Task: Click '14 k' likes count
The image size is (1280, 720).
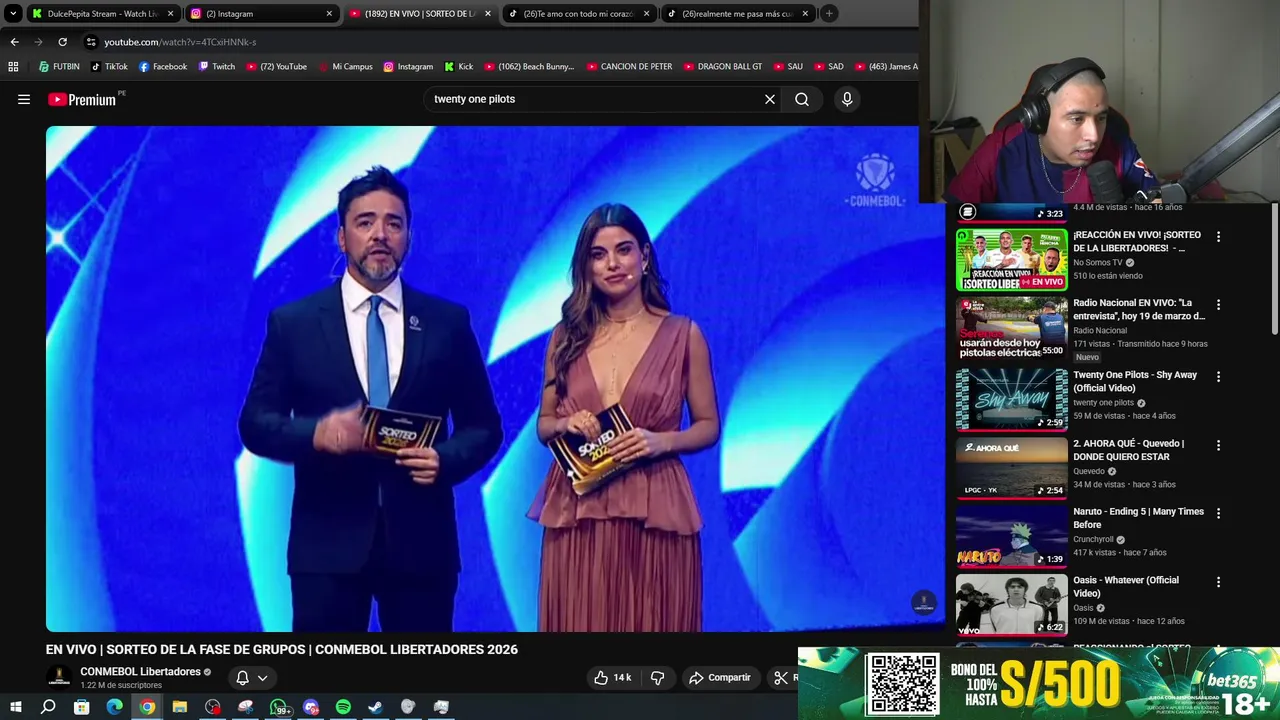Action: click(x=622, y=678)
